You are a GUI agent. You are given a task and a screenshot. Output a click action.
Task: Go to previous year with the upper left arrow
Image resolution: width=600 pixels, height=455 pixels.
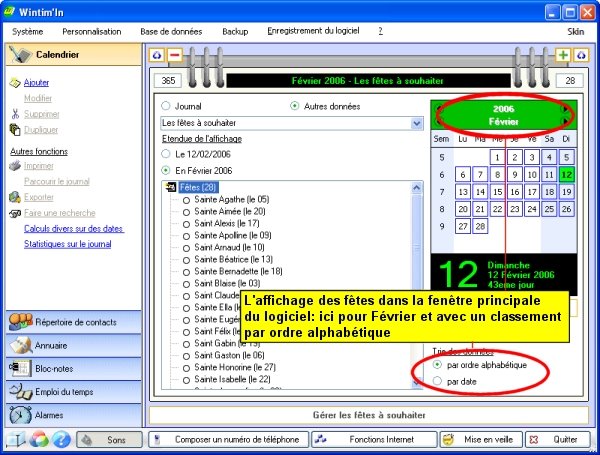pyautogui.click(x=439, y=109)
